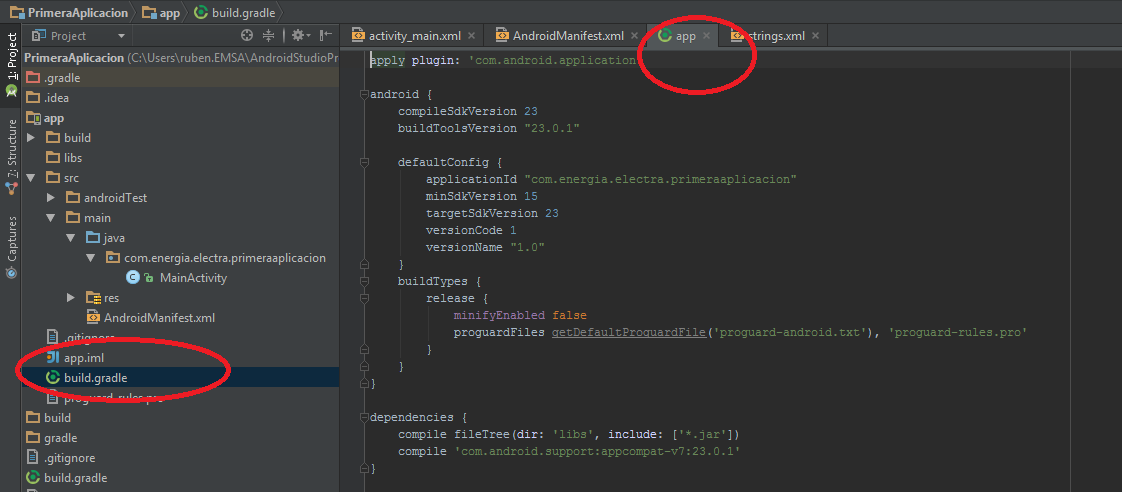Select the root-level build.gradle file in the tree
Screen dimensions: 1122x492
click(x=180, y=478)
